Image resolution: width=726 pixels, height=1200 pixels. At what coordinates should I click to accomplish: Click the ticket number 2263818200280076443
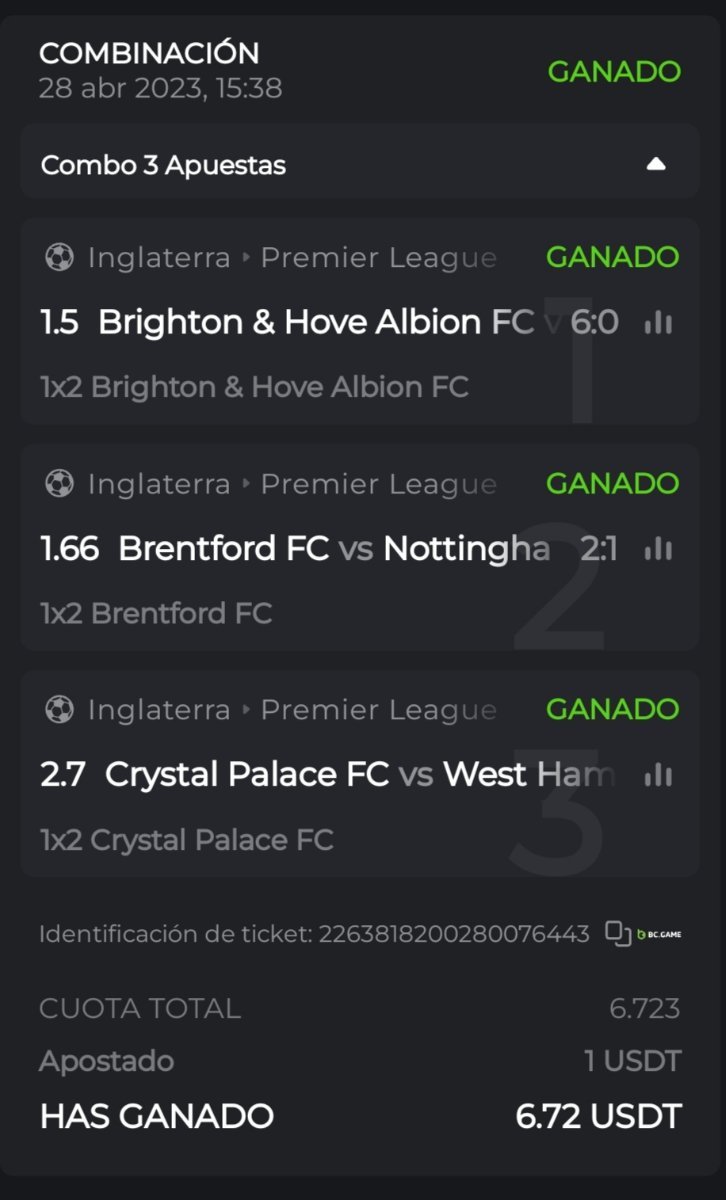(x=453, y=934)
